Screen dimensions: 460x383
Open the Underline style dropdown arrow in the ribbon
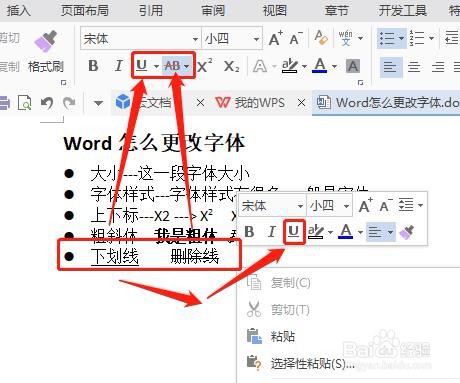[156, 66]
